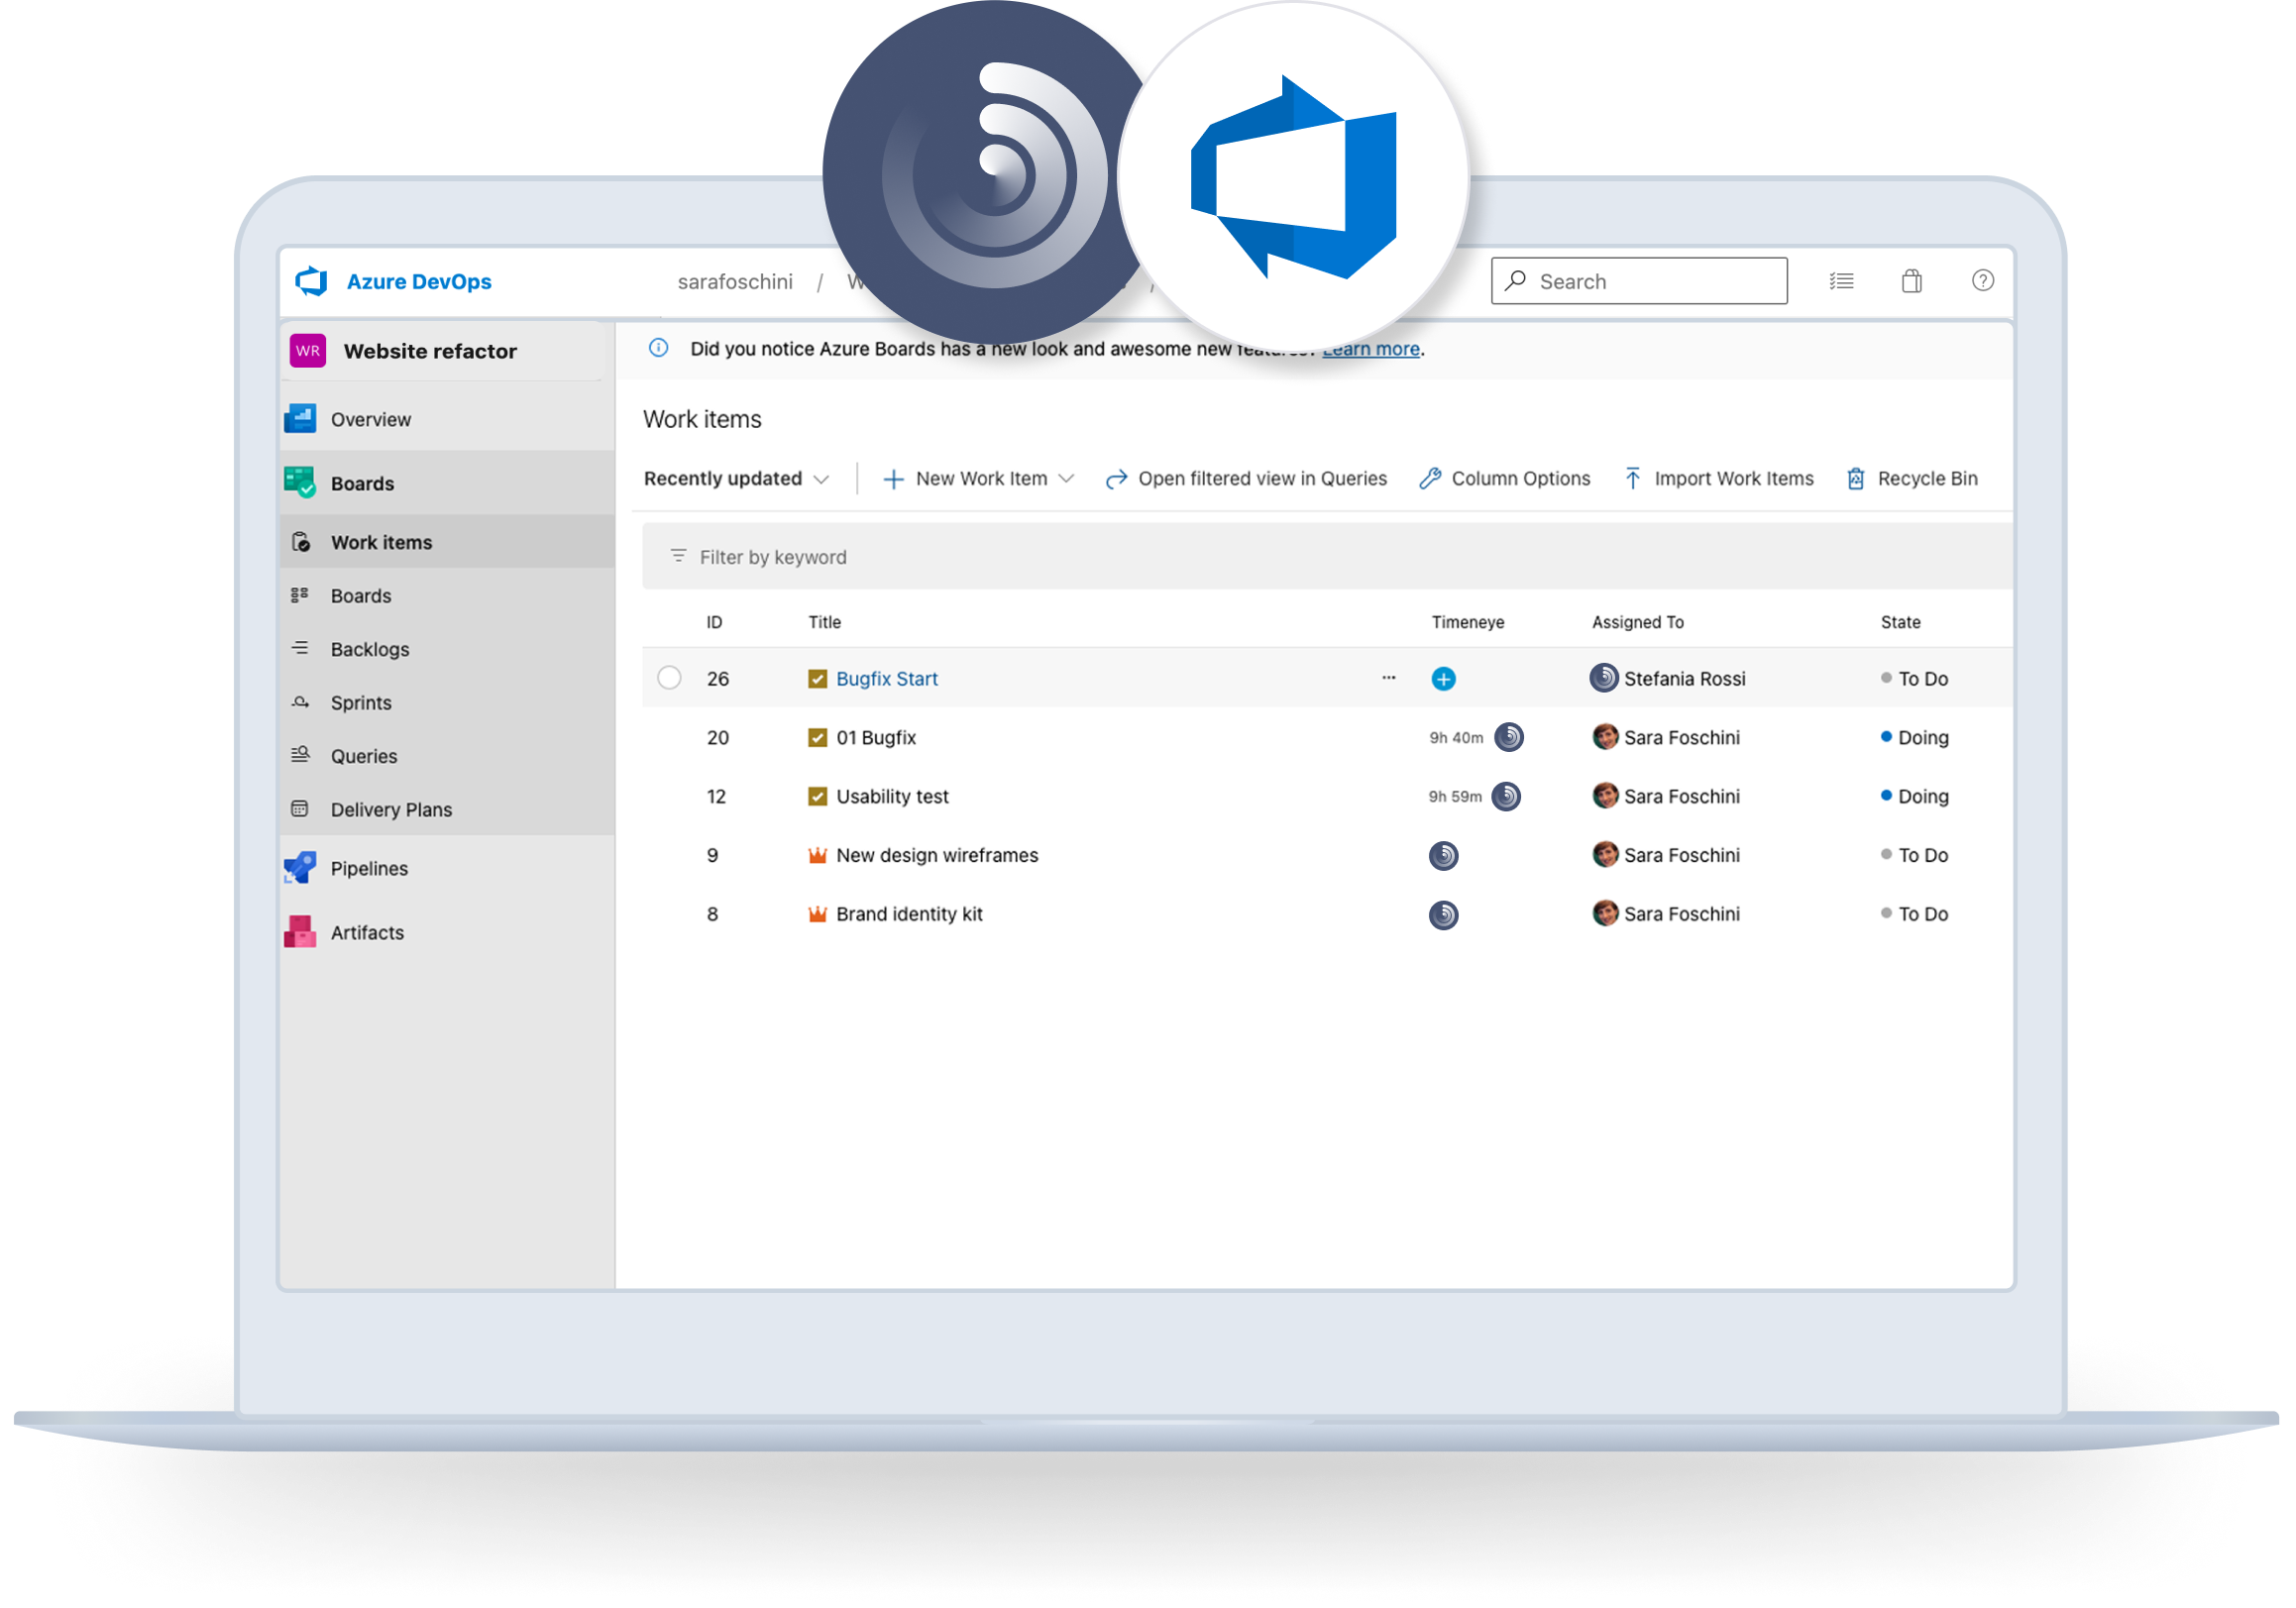2296x1608 pixels.
Task: Click the Azure DevOps logo icon
Action: pos(312,282)
